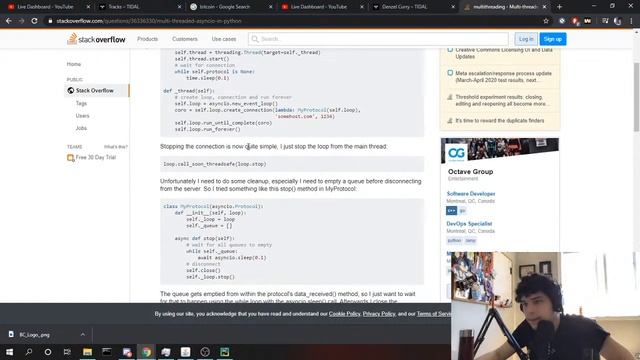
Task: Open PyCharm icon on the taskbar
Action: click(x=224, y=351)
